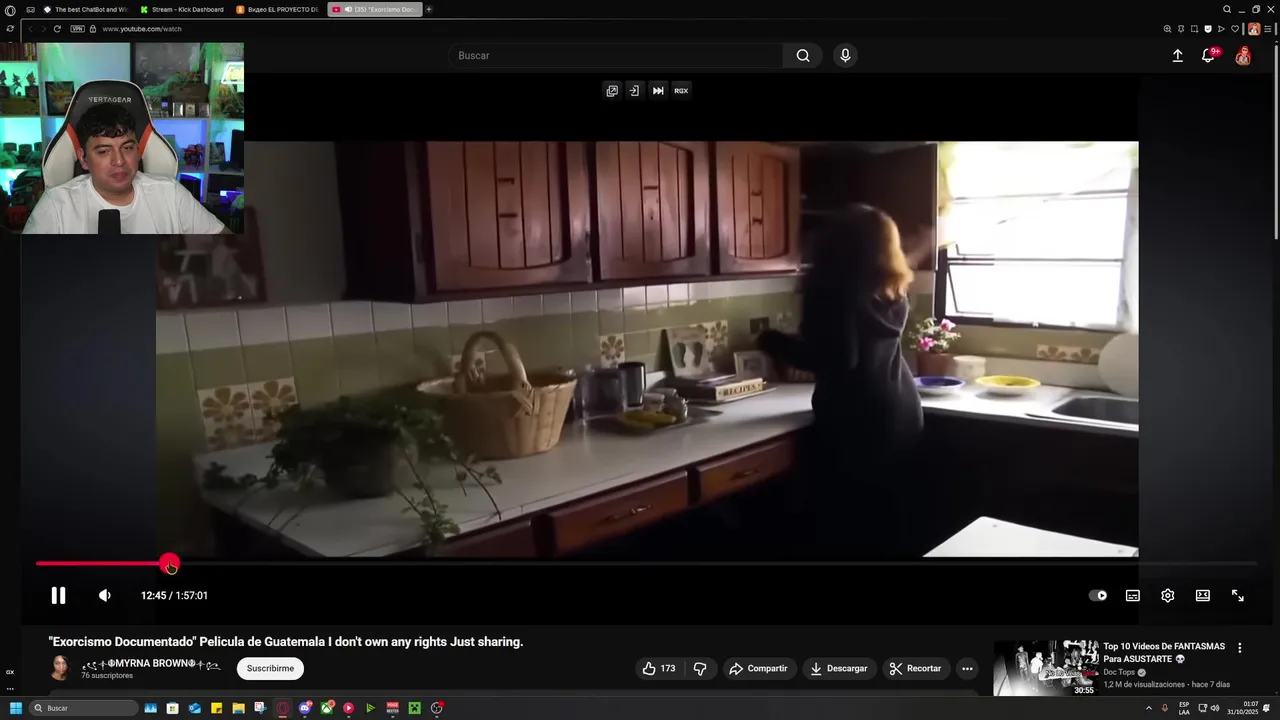1280x720 pixels.
Task: Click the browser tab search magnifier
Action: (1227, 9)
